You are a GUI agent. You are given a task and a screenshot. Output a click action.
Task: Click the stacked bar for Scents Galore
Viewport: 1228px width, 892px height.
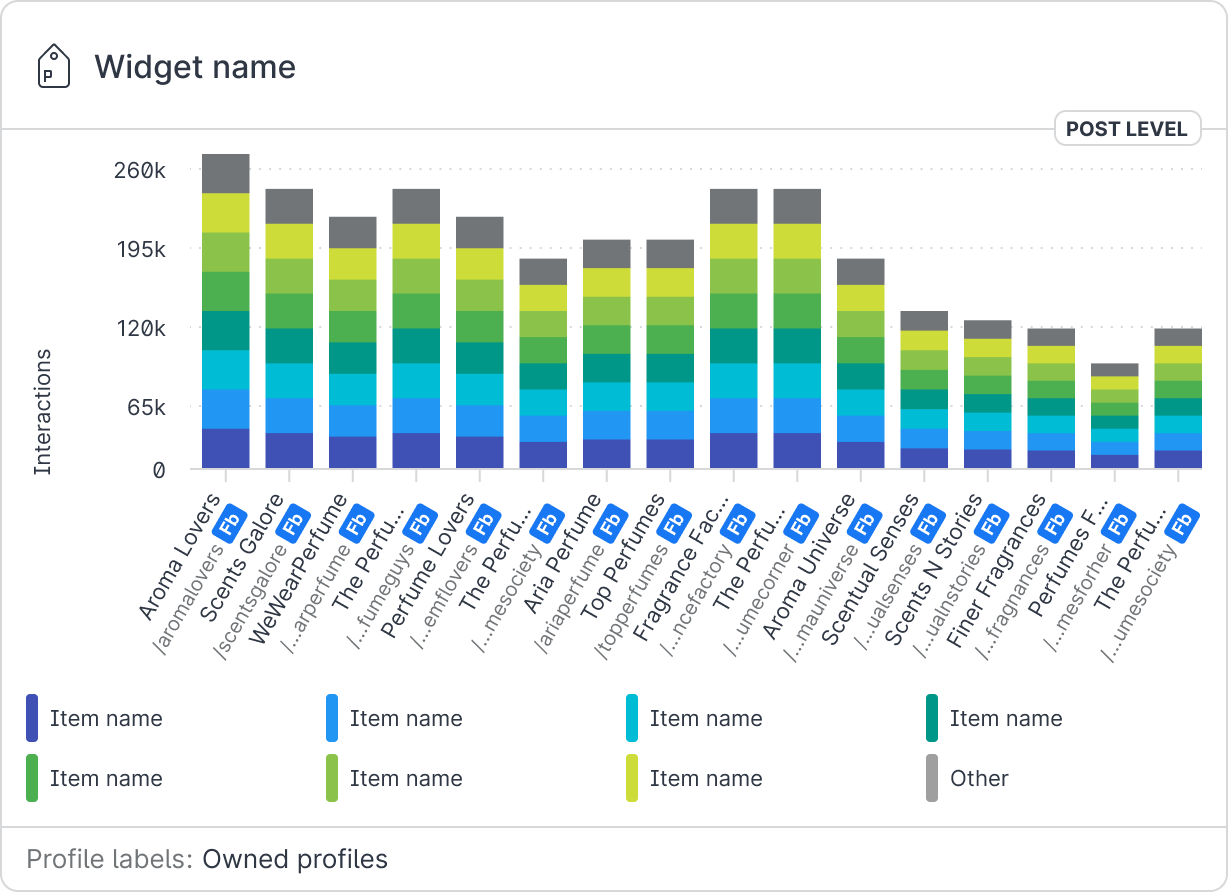289,328
